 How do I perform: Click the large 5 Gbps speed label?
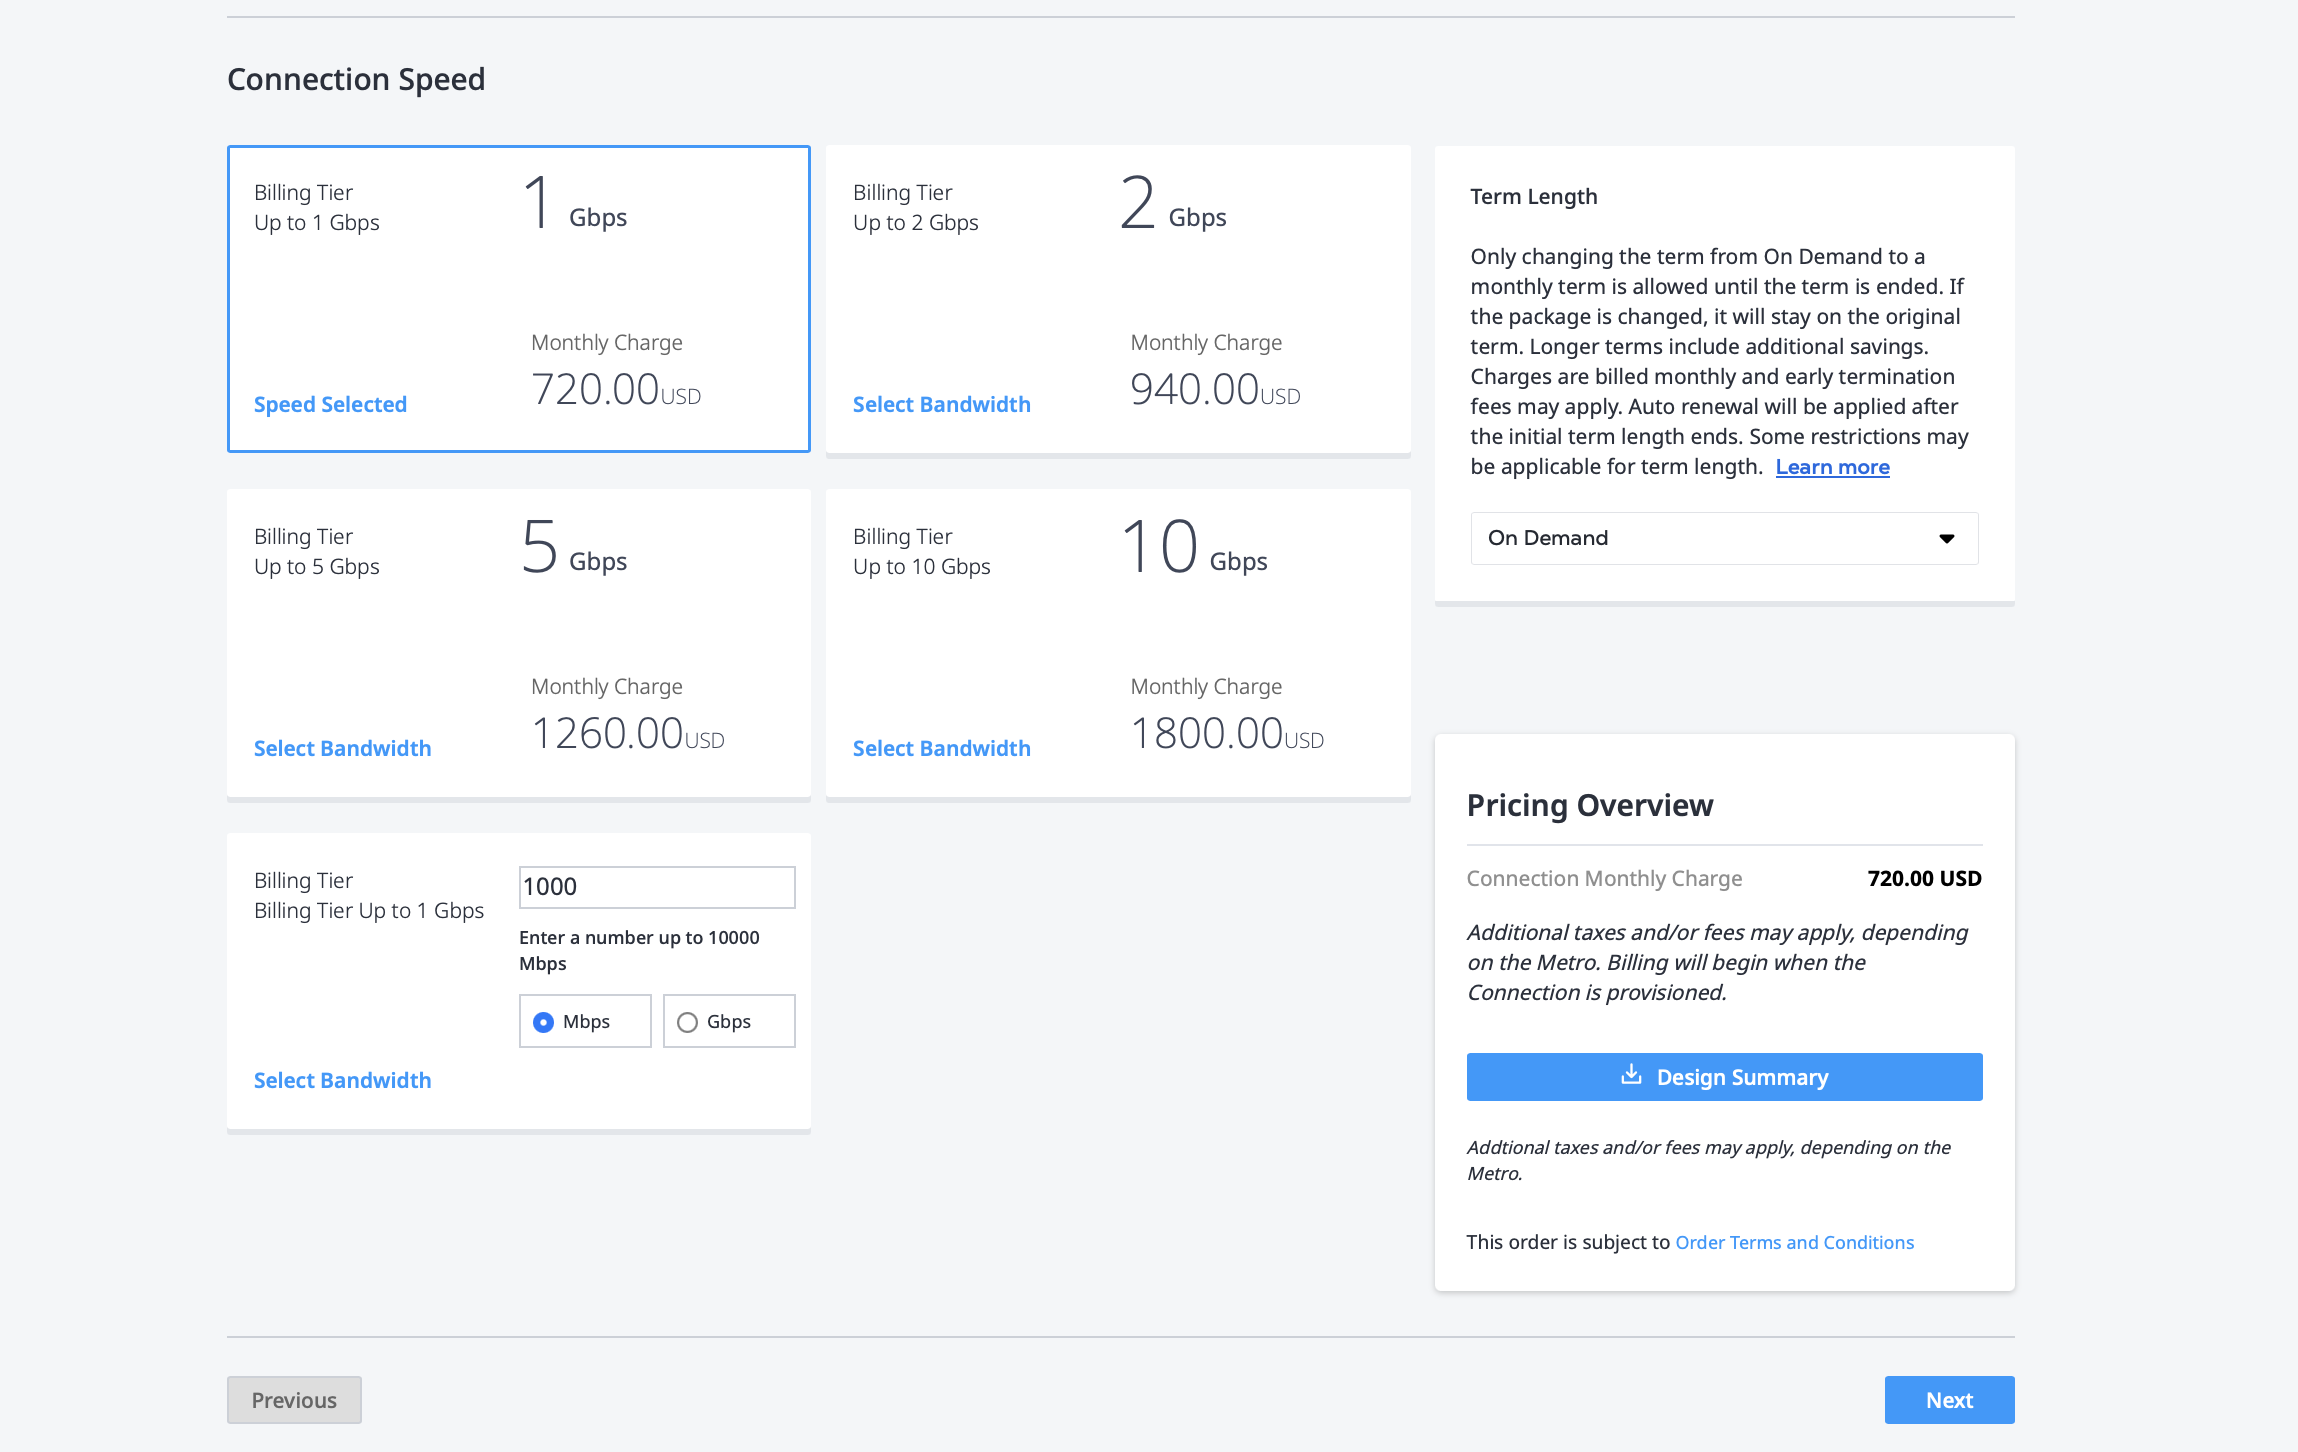tap(574, 546)
